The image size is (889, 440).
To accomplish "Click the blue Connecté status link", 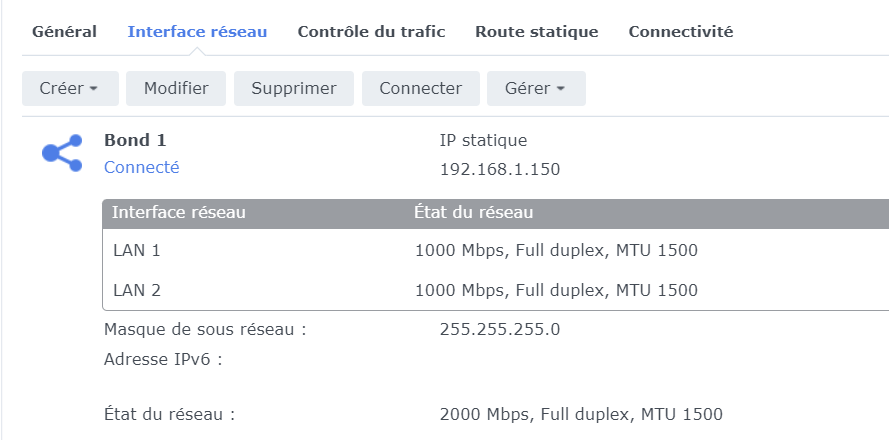I will 142,168.
